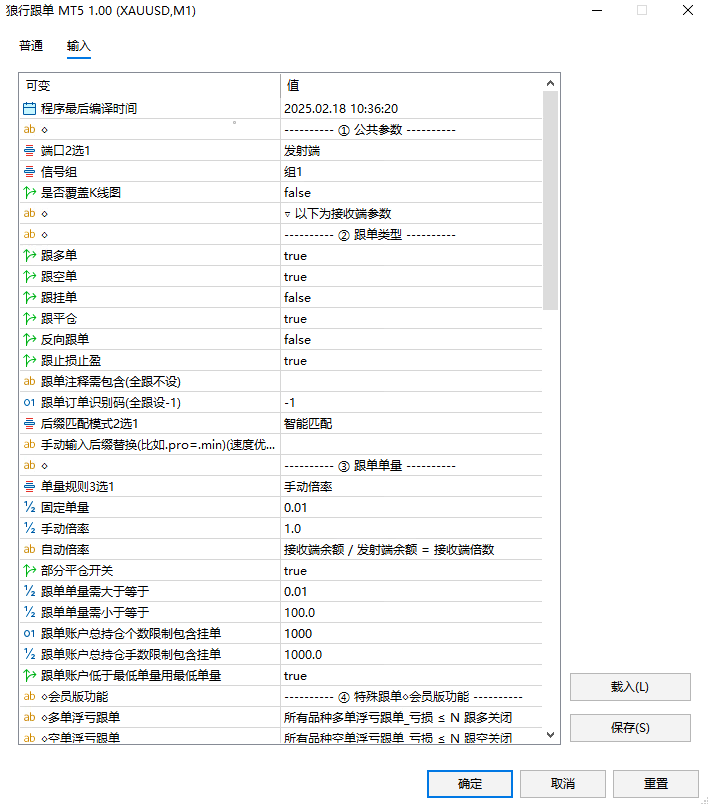Toggle true value of 跟单账户低于最低单量用最低单量
Viewport: 708px width, 804px height.
[x=411, y=676]
